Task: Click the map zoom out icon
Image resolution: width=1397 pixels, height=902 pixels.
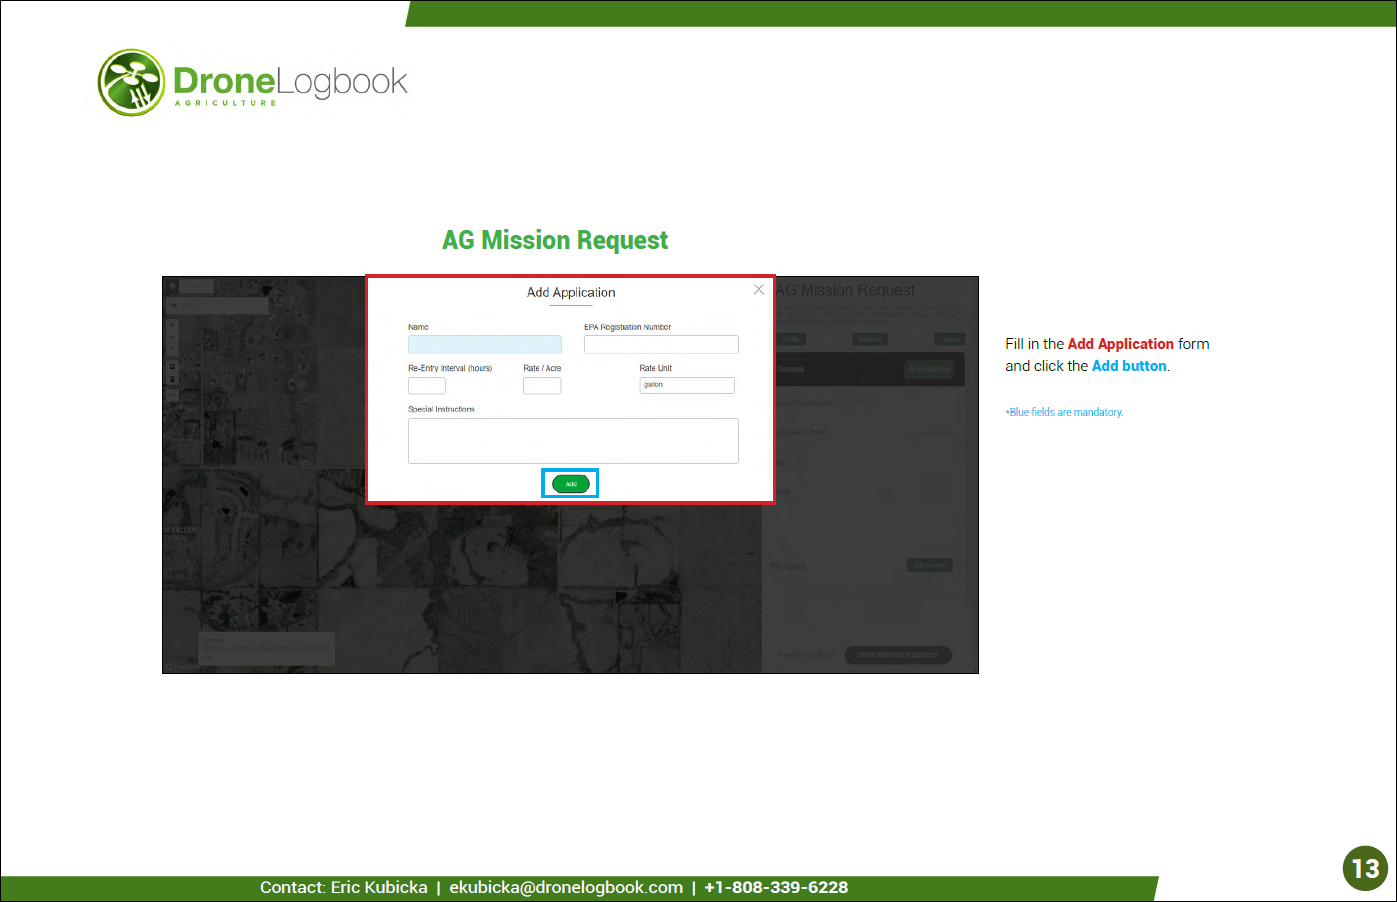Action: click(x=172, y=337)
